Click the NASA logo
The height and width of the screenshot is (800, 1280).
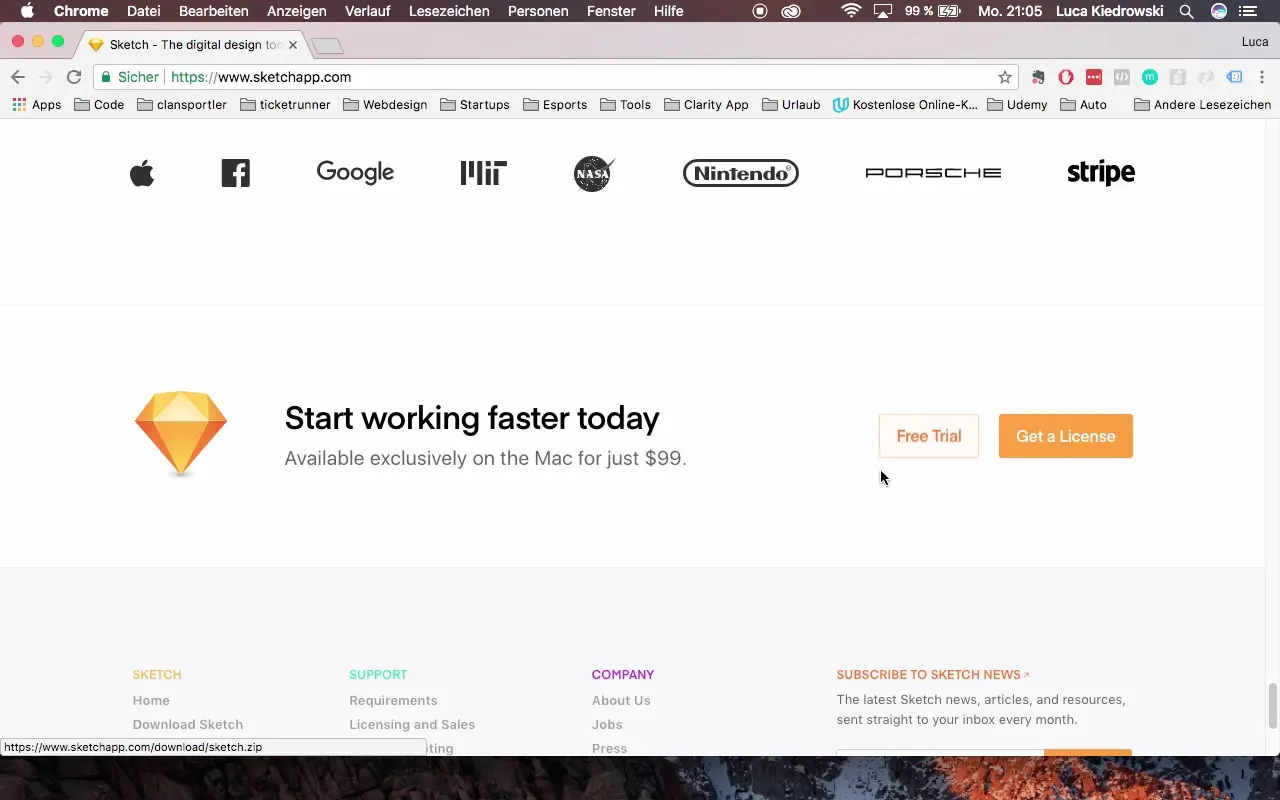[x=594, y=173]
